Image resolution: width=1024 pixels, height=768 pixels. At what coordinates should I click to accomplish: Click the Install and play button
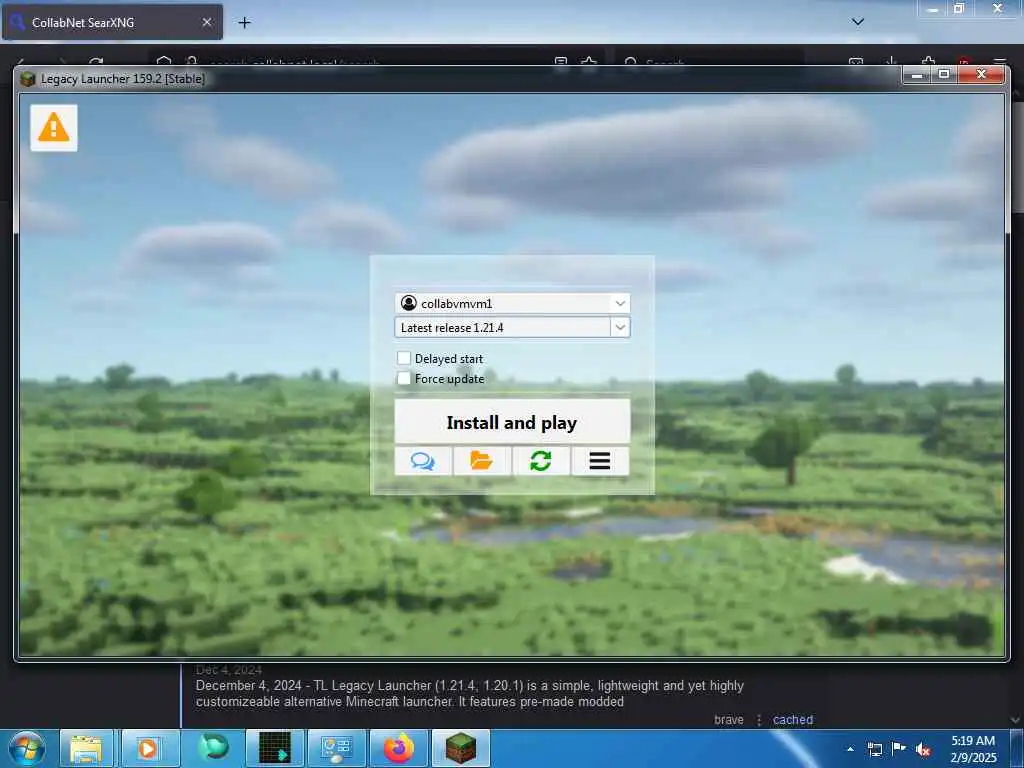click(x=512, y=422)
